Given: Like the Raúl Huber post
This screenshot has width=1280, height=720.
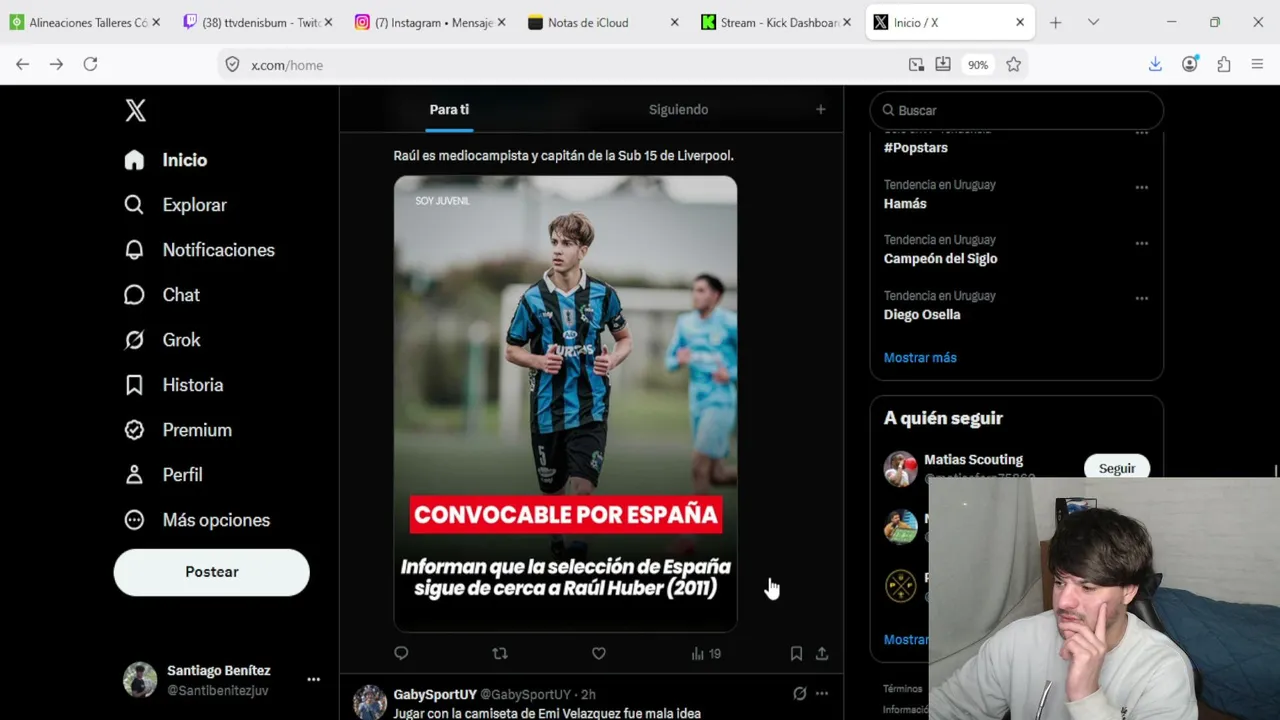Looking at the screenshot, I should pos(599,653).
